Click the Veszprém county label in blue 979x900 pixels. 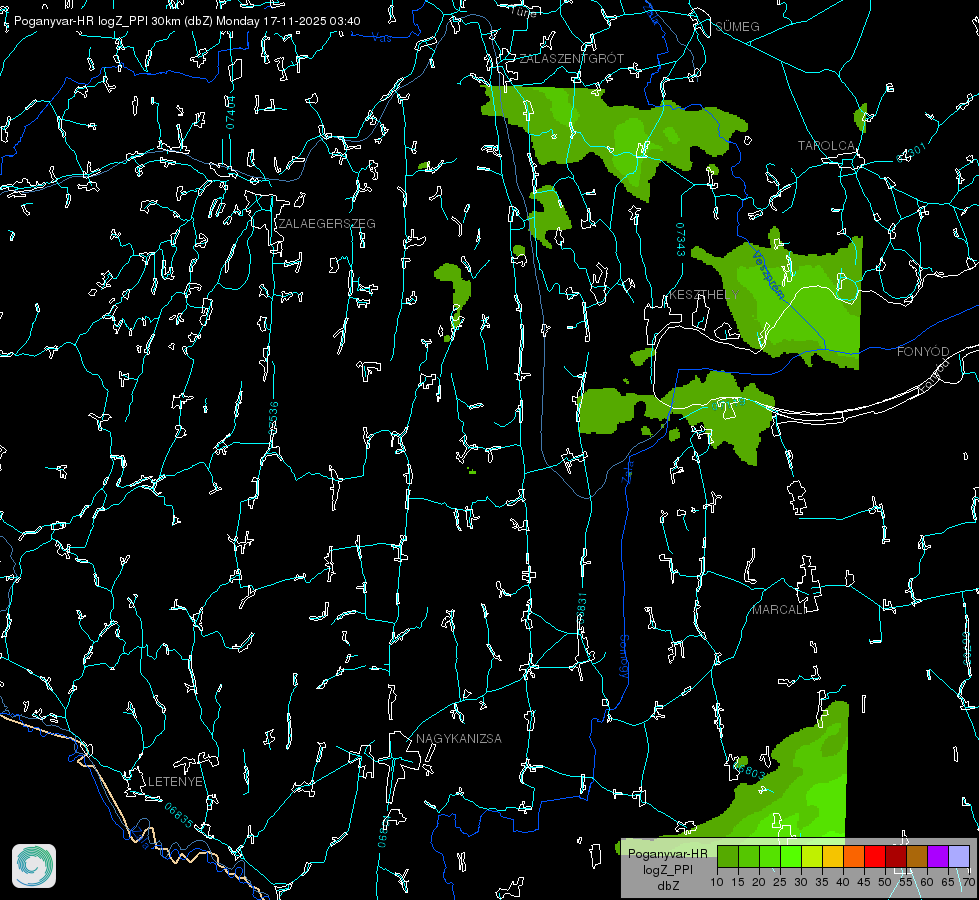click(768, 275)
